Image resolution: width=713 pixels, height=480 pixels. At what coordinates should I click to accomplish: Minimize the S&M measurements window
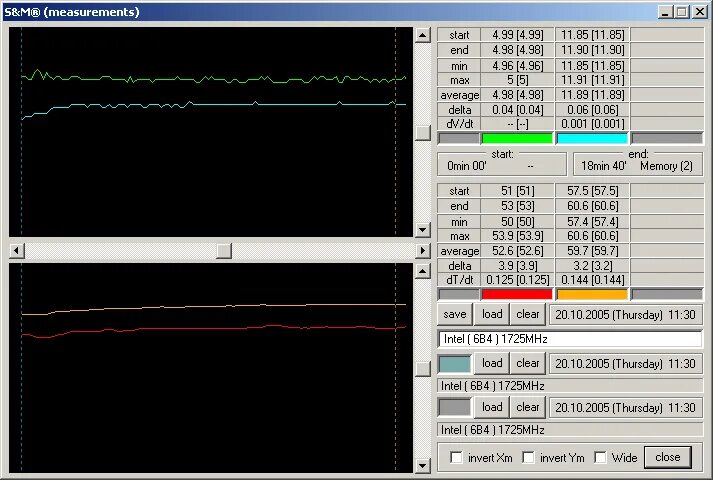[666, 12]
